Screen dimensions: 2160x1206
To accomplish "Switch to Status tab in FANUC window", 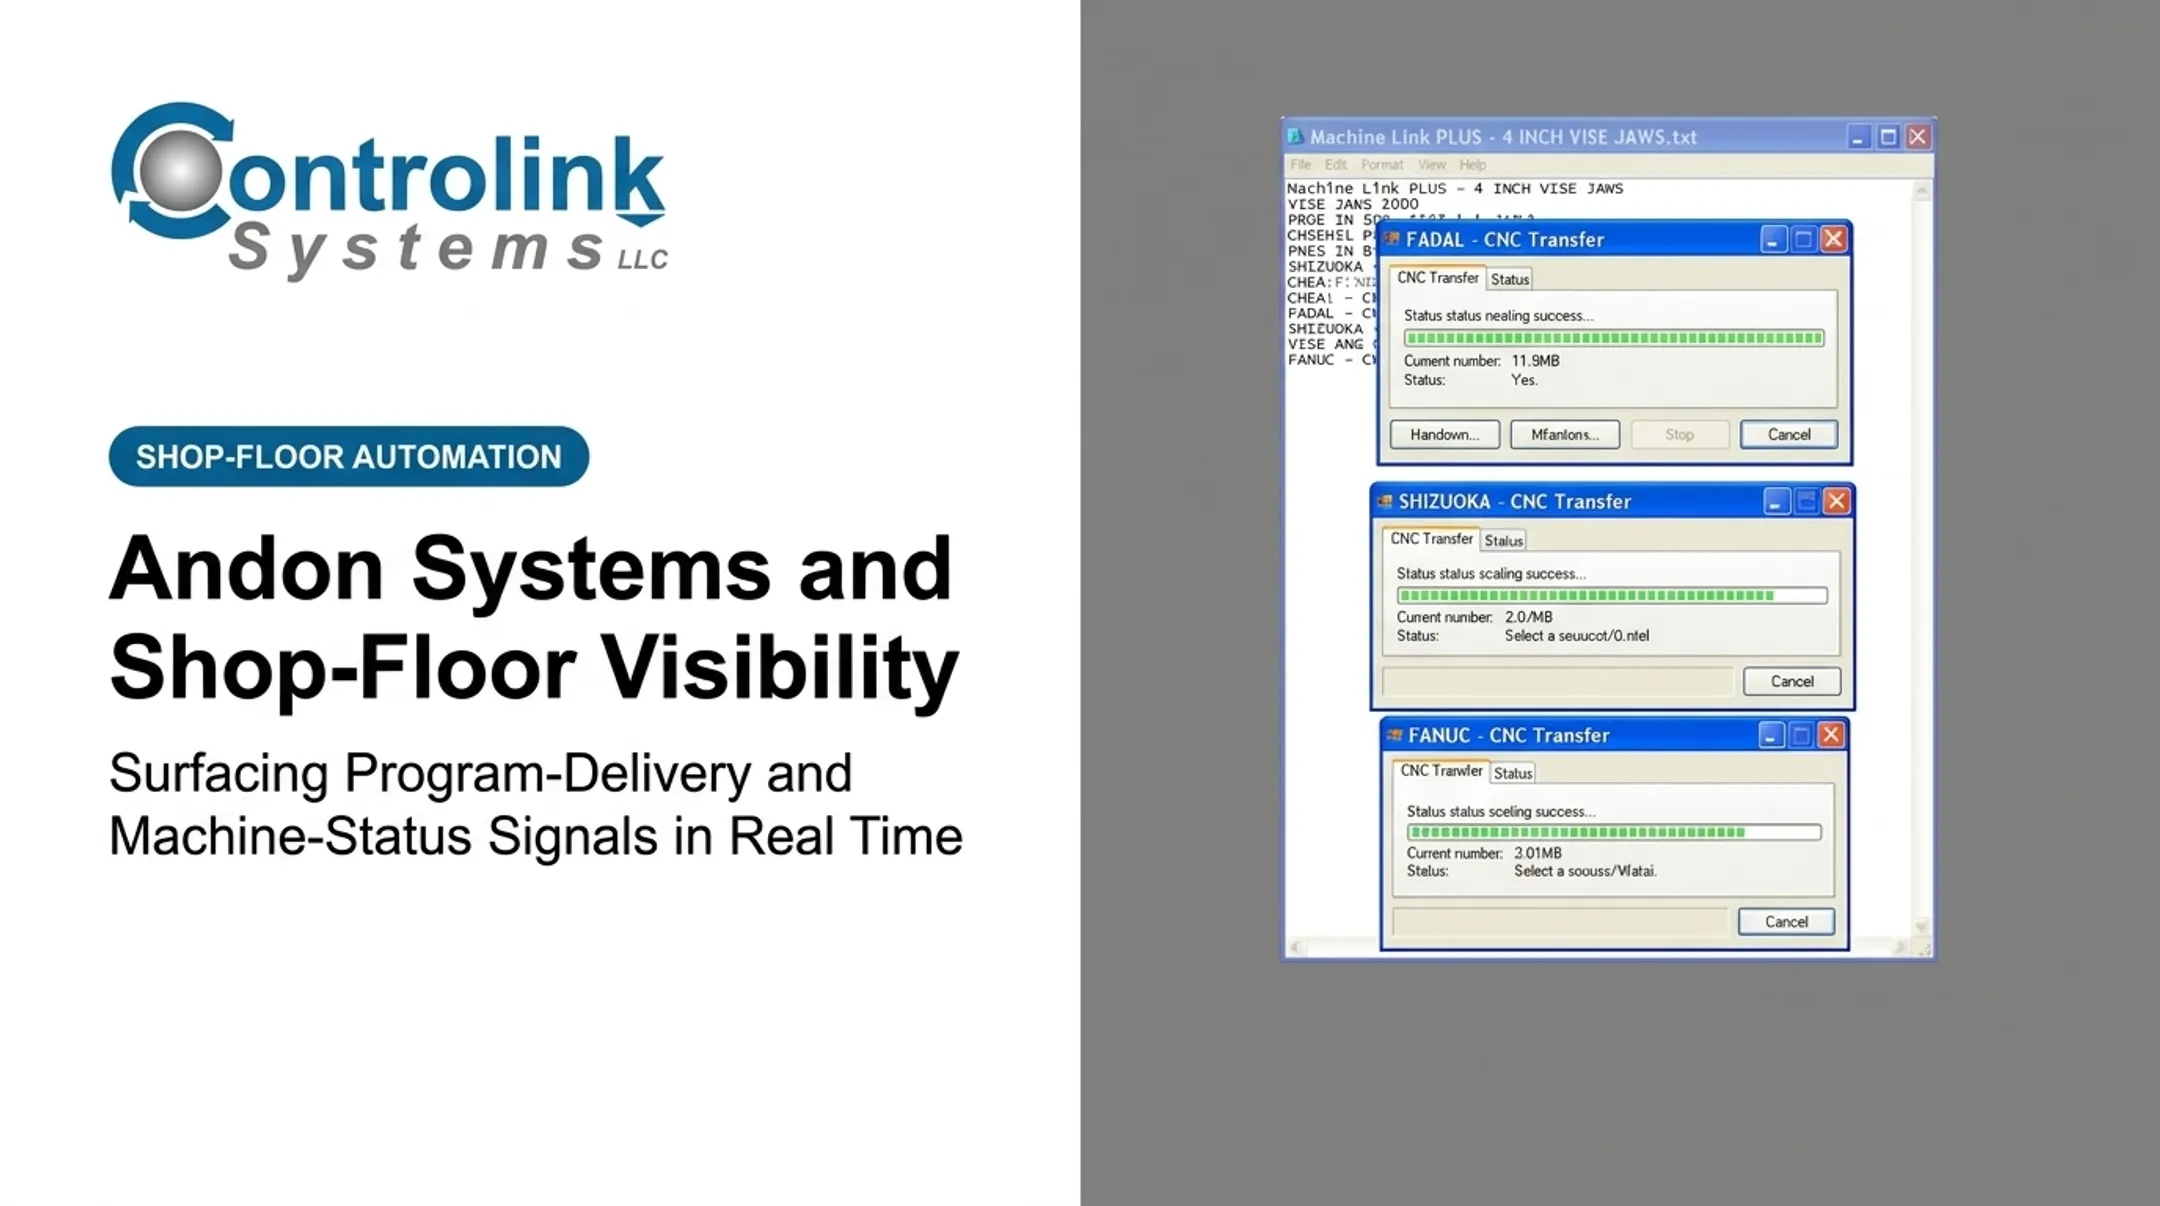I will [x=1513, y=773].
